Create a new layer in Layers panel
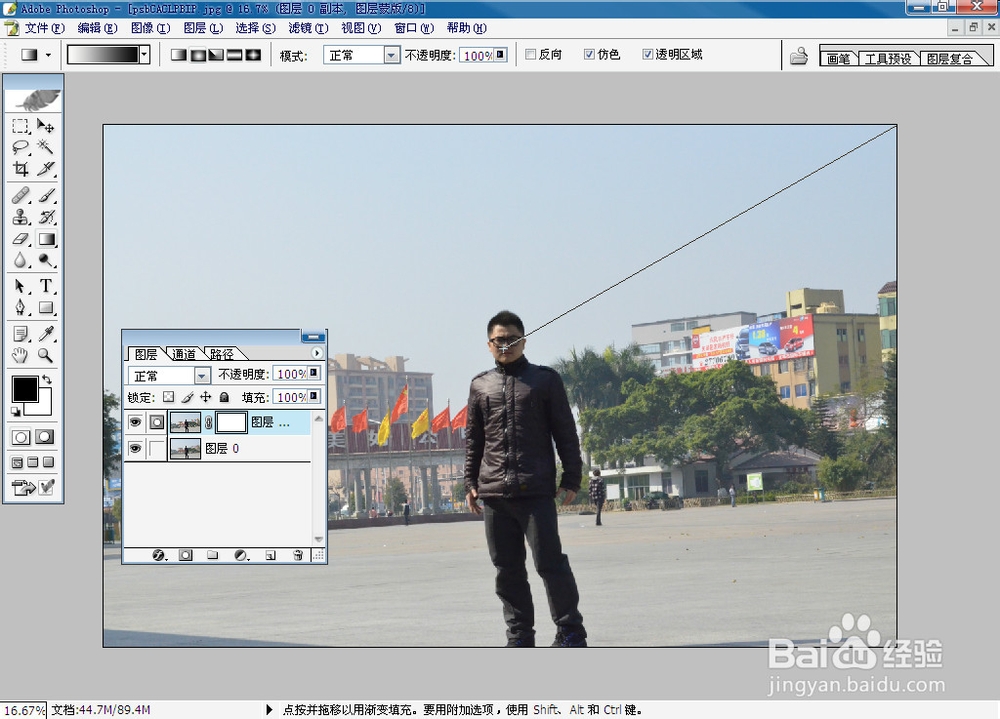Screen dimensions: 1000x719 coord(270,555)
